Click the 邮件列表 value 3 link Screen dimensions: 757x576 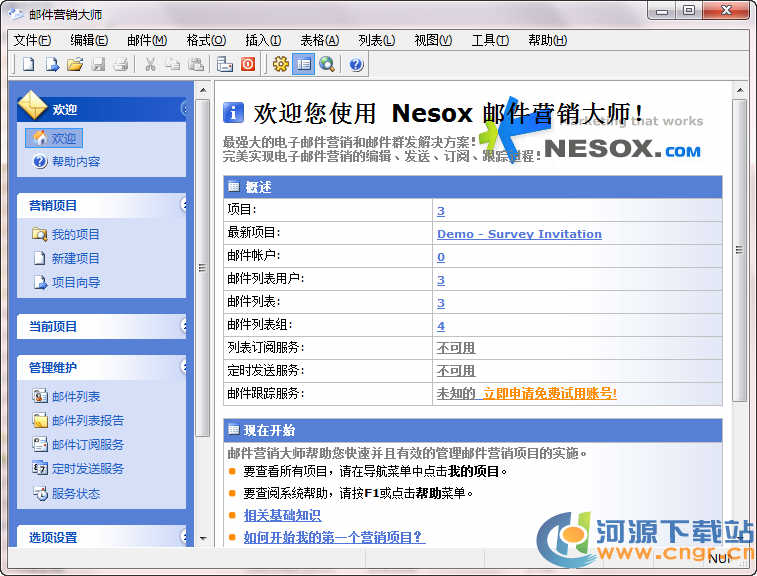(441, 303)
